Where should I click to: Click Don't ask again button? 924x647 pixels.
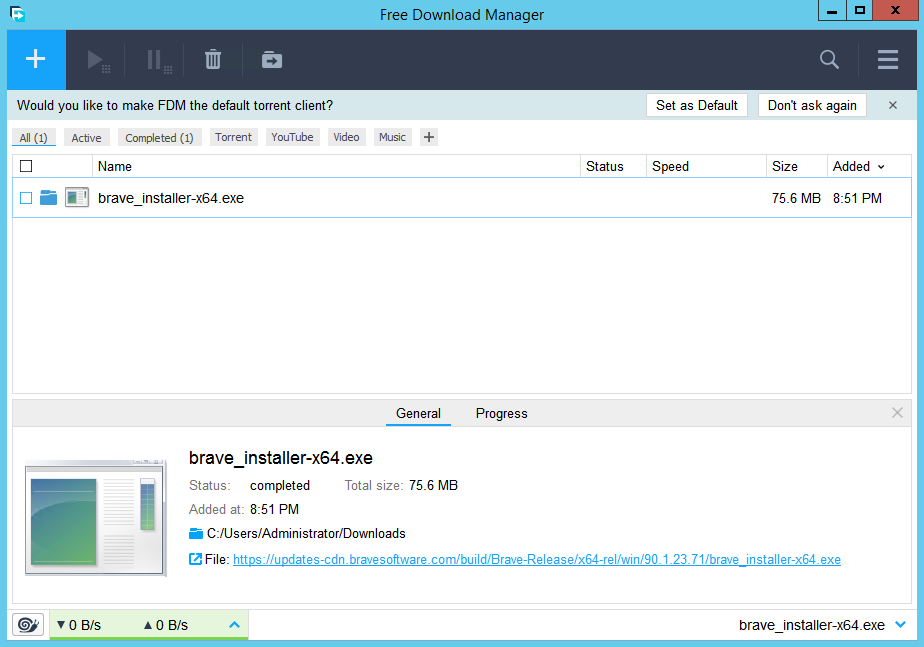pos(812,105)
